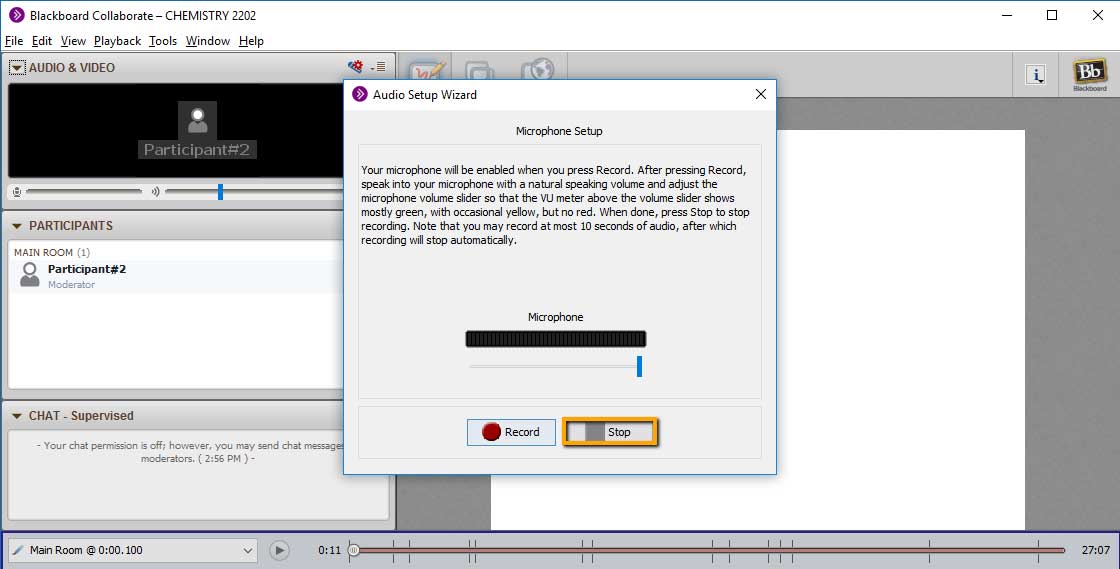Click the Moderator role label under Participant#2

[x=71, y=284]
